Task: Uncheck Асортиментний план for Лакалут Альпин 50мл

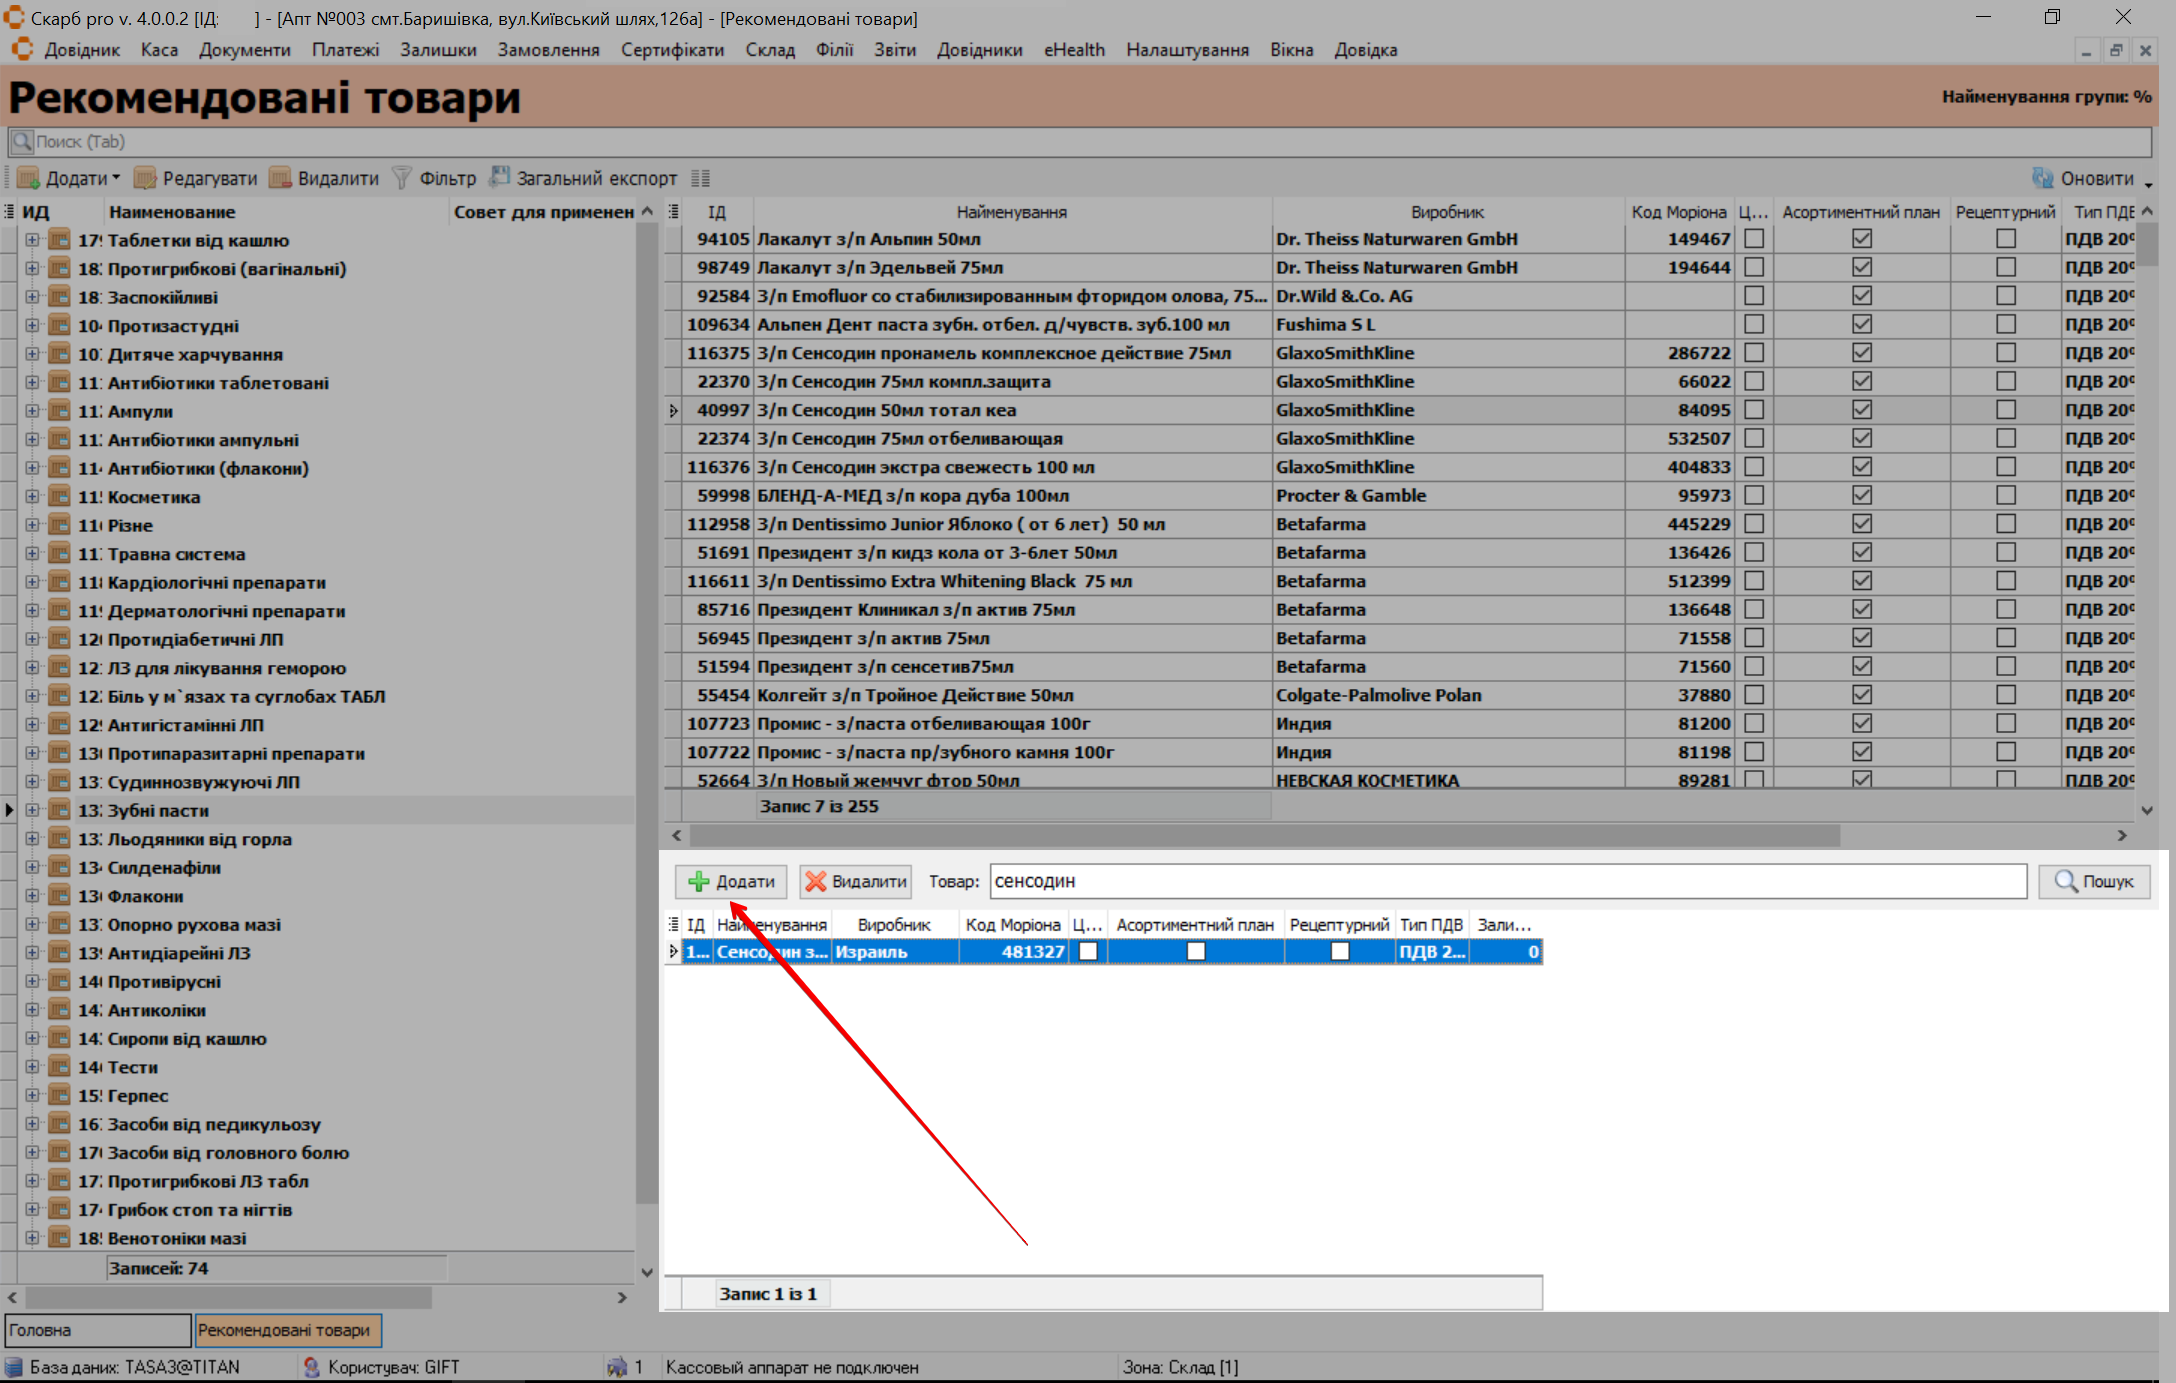Action: (1861, 239)
